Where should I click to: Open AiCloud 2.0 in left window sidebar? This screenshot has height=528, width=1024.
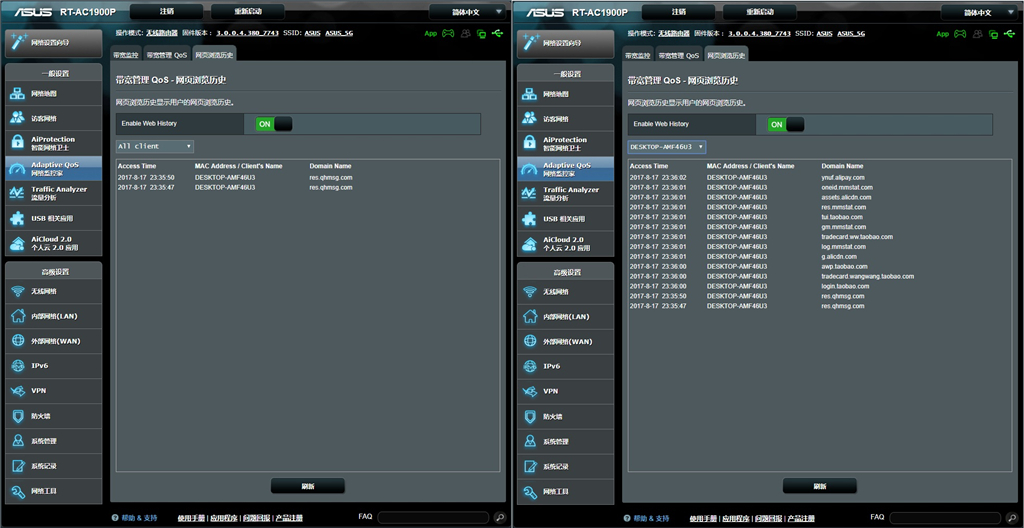[x=54, y=243]
